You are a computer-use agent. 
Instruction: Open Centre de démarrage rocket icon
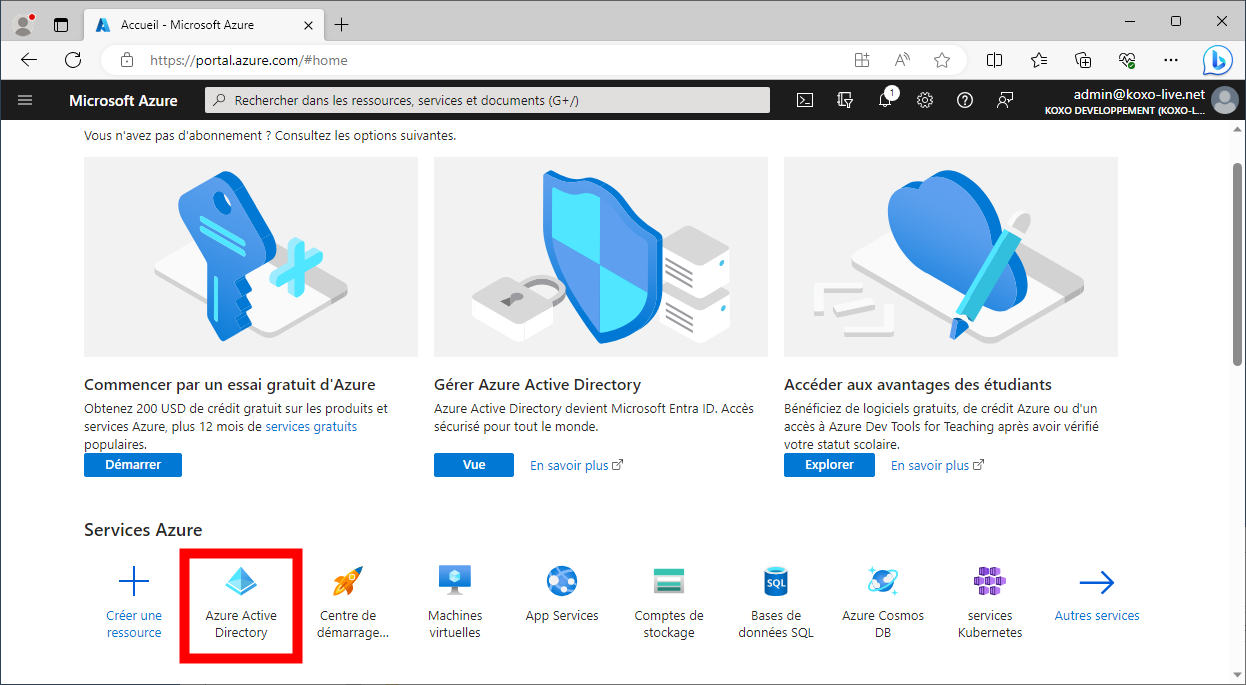click(x=348, y=581)
